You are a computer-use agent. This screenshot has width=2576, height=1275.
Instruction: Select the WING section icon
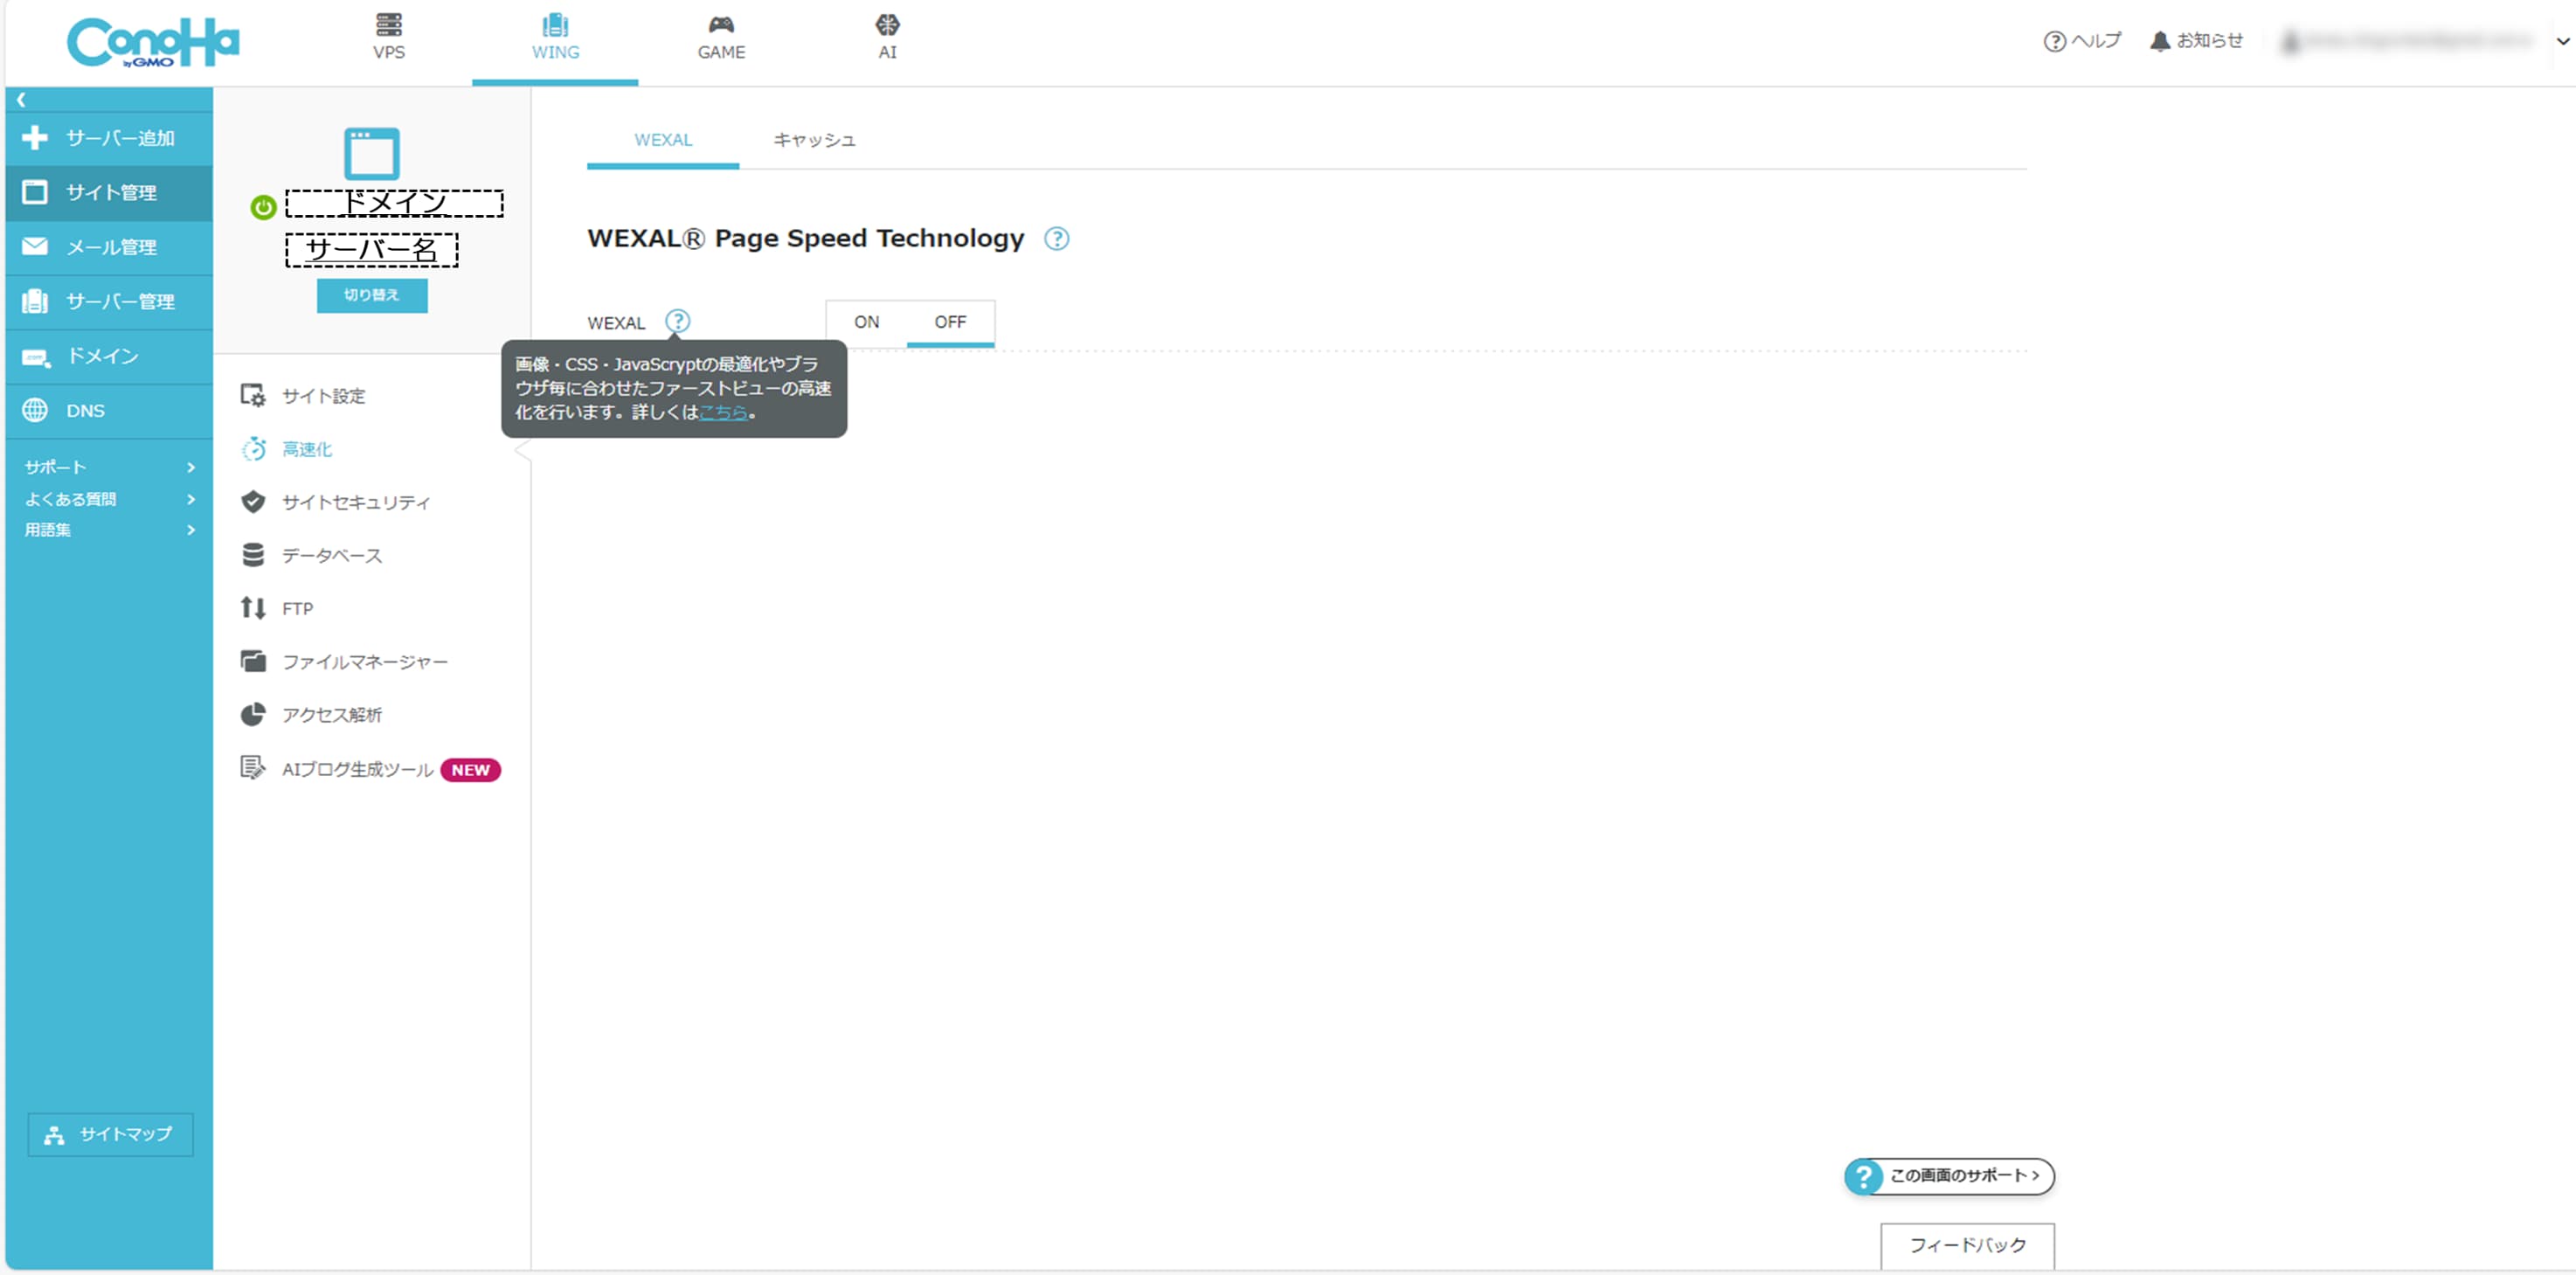coord(555,24)
